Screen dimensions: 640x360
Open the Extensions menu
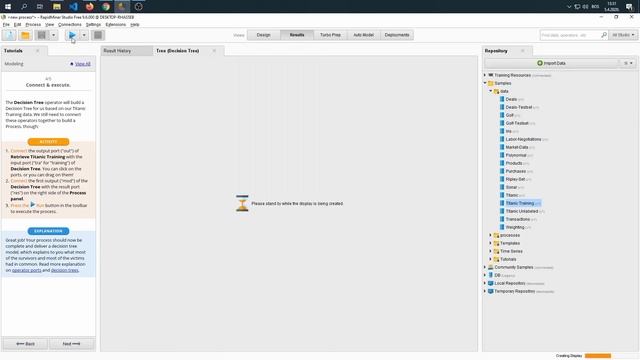pyautogui.click(x=116, y=24)
